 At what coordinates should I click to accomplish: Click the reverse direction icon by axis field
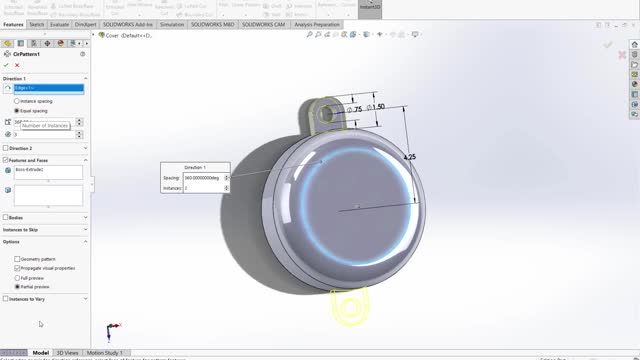(x=8, y=88)
